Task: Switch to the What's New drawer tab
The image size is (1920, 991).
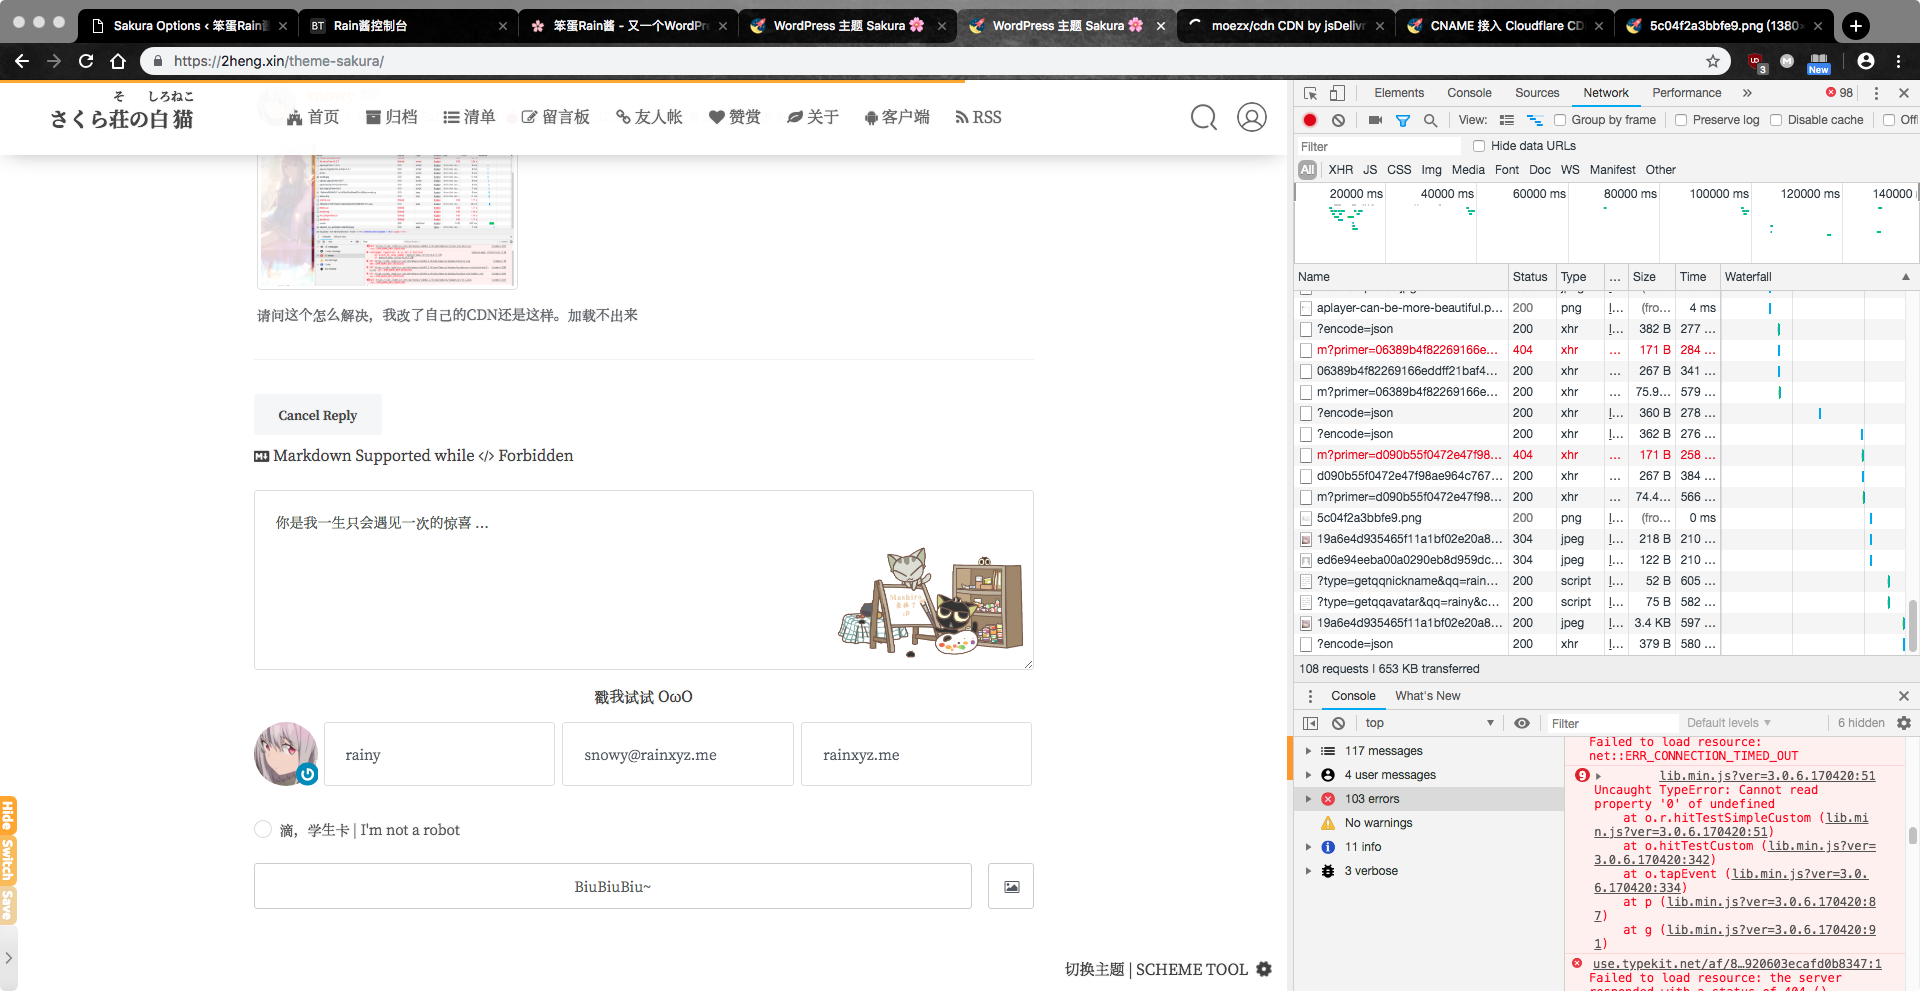Action: coord(1427,696)
